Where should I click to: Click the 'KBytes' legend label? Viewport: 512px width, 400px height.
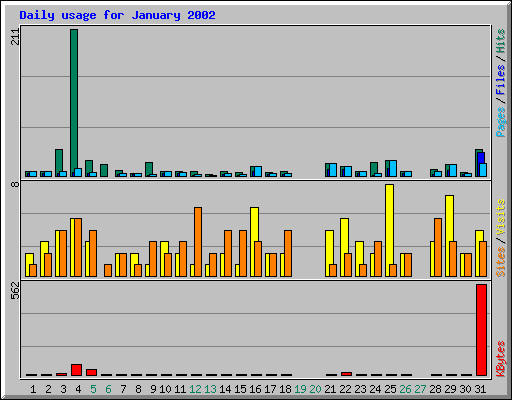click(500, 359)
